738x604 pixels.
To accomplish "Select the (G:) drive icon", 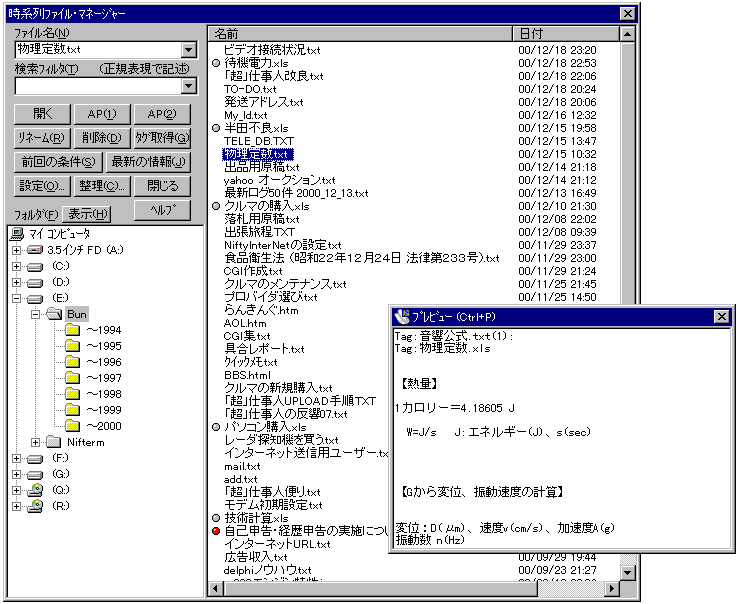I will [35, 475].
